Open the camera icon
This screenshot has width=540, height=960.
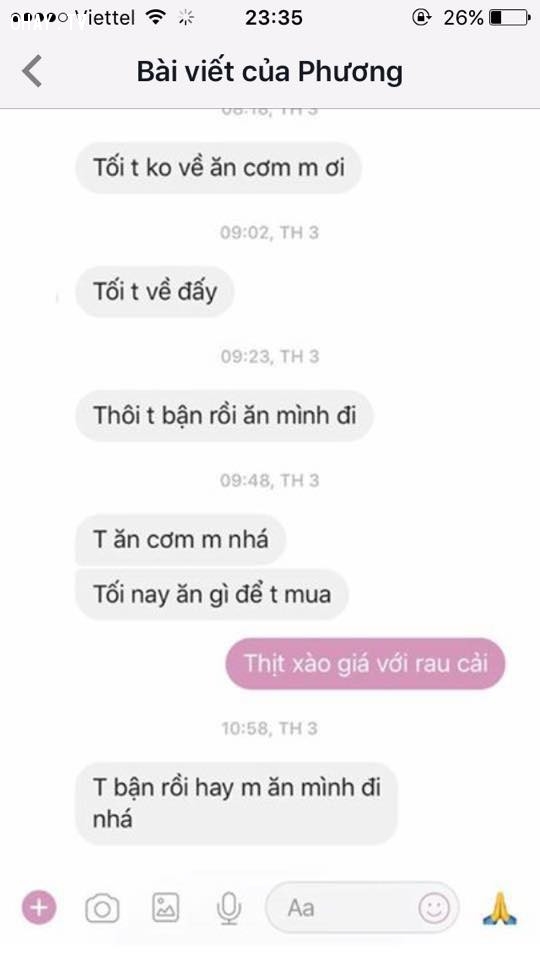coord(102,908)
